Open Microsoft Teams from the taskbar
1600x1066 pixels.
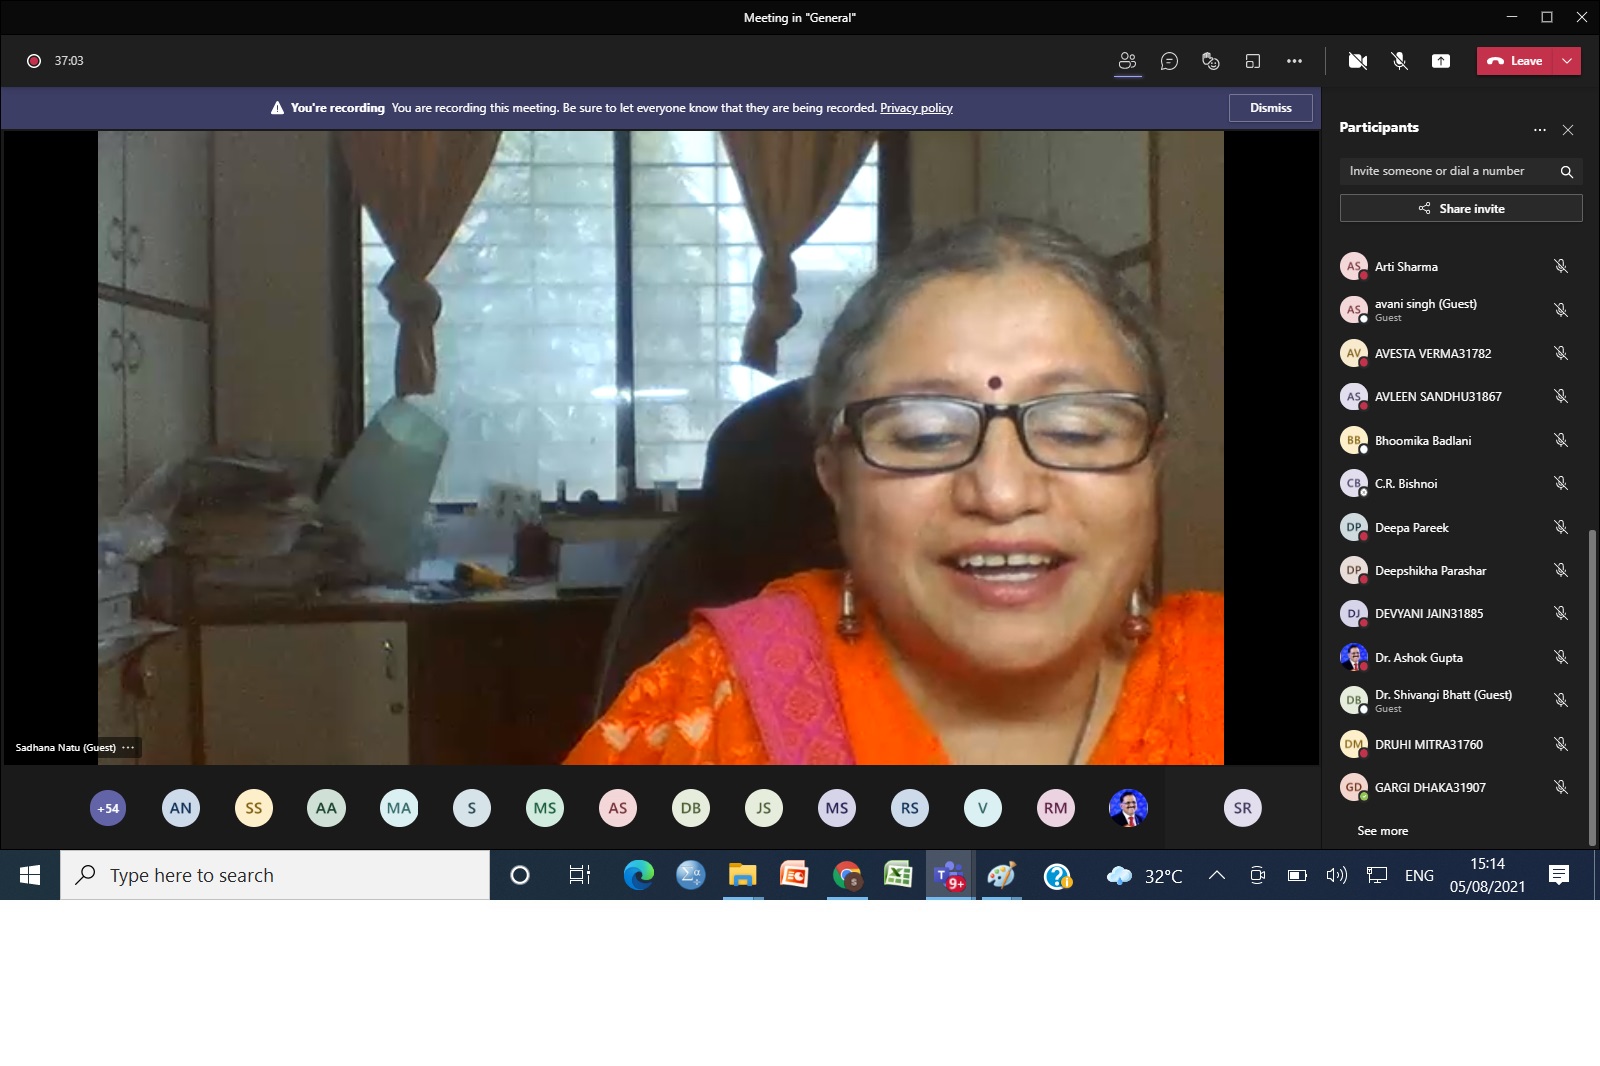[949, 876]
